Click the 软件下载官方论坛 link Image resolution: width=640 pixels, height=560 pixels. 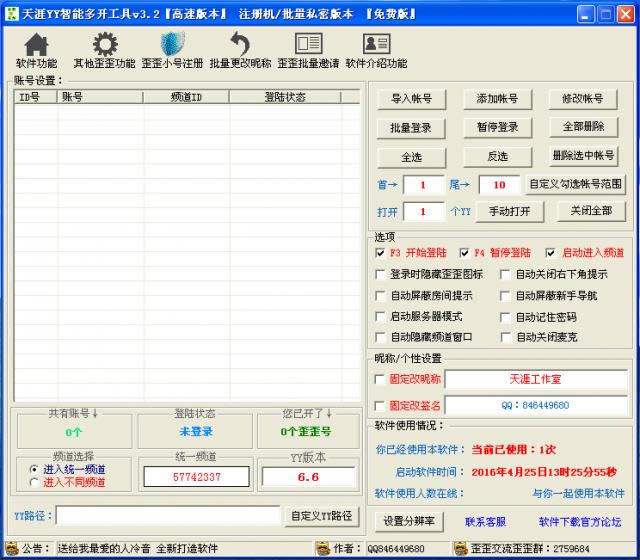pyautogui.click(x=579, y=521)
